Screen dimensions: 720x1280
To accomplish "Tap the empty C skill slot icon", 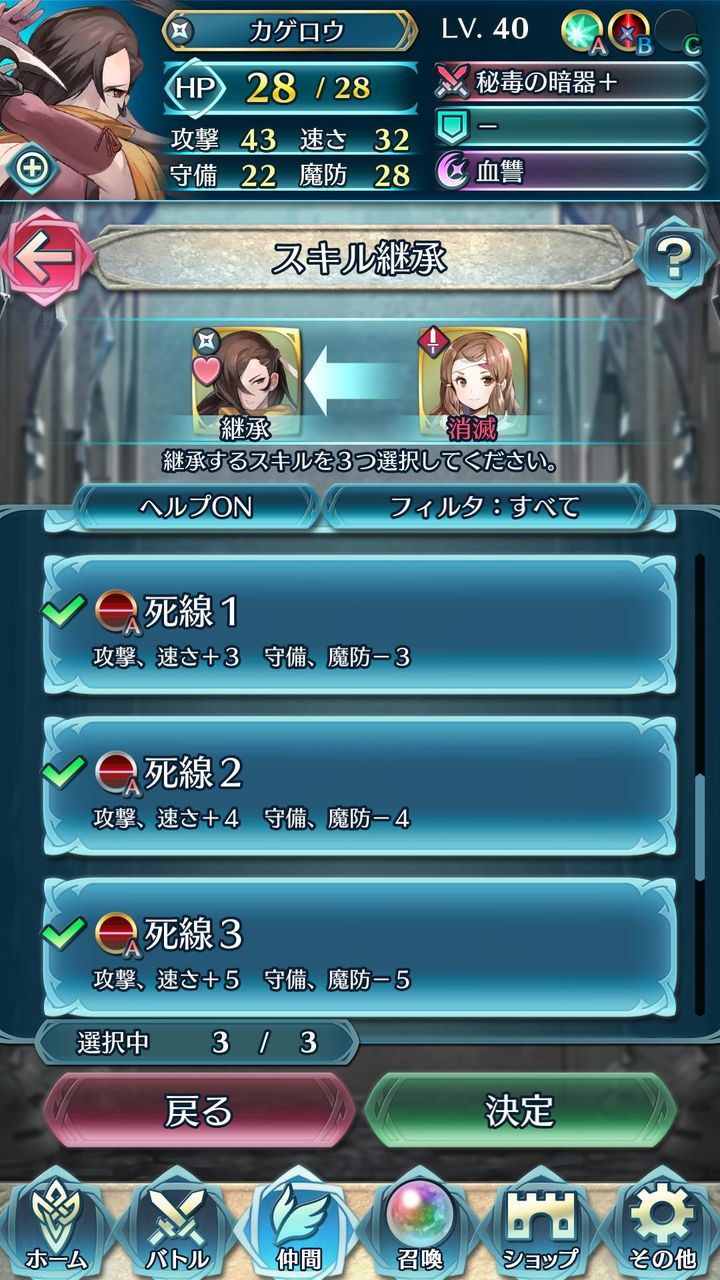I will point(678,32).
